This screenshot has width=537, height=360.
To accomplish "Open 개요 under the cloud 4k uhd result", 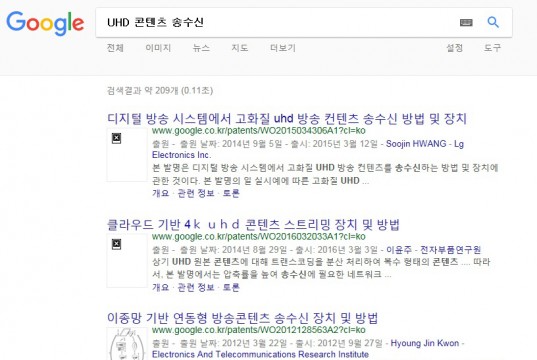I will (161, 287).
